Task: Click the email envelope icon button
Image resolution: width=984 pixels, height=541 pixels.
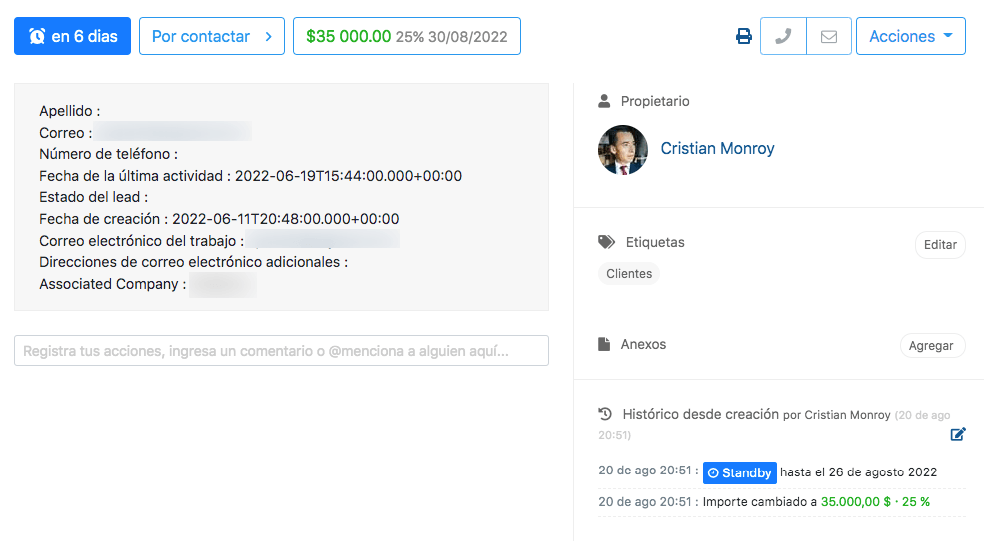Action: tap(829, 36)
